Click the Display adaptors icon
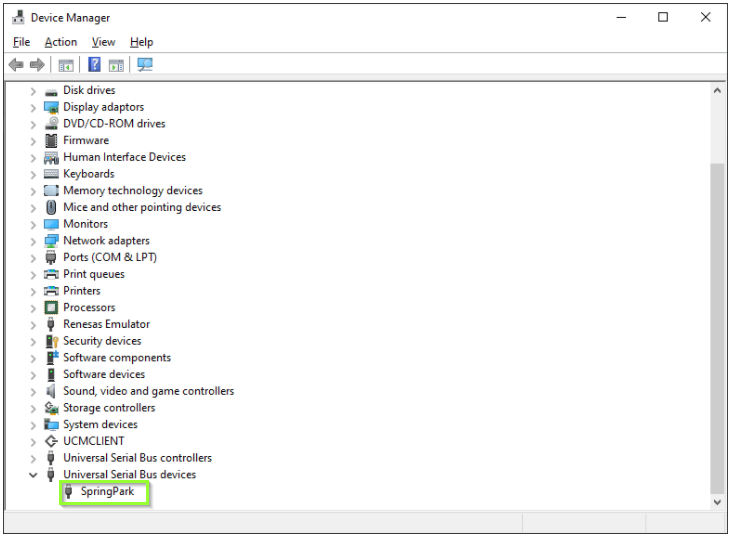Image resolution: width=731 pixels, height=537 pixels. [x=51, y=108]
